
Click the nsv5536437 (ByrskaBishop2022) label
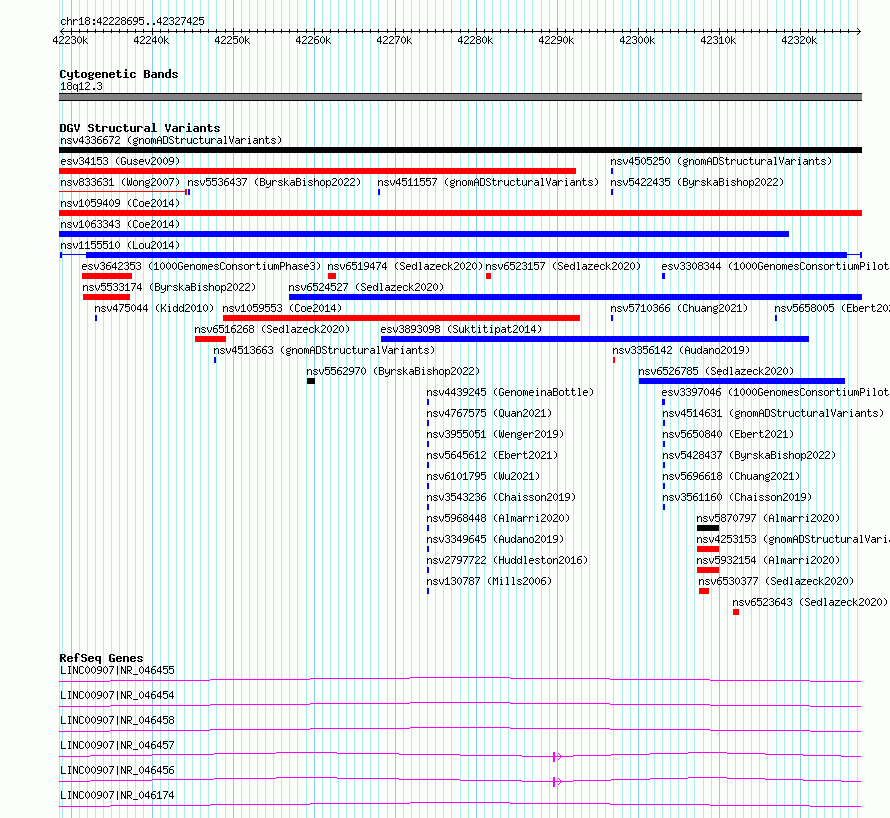pos(274,182)
